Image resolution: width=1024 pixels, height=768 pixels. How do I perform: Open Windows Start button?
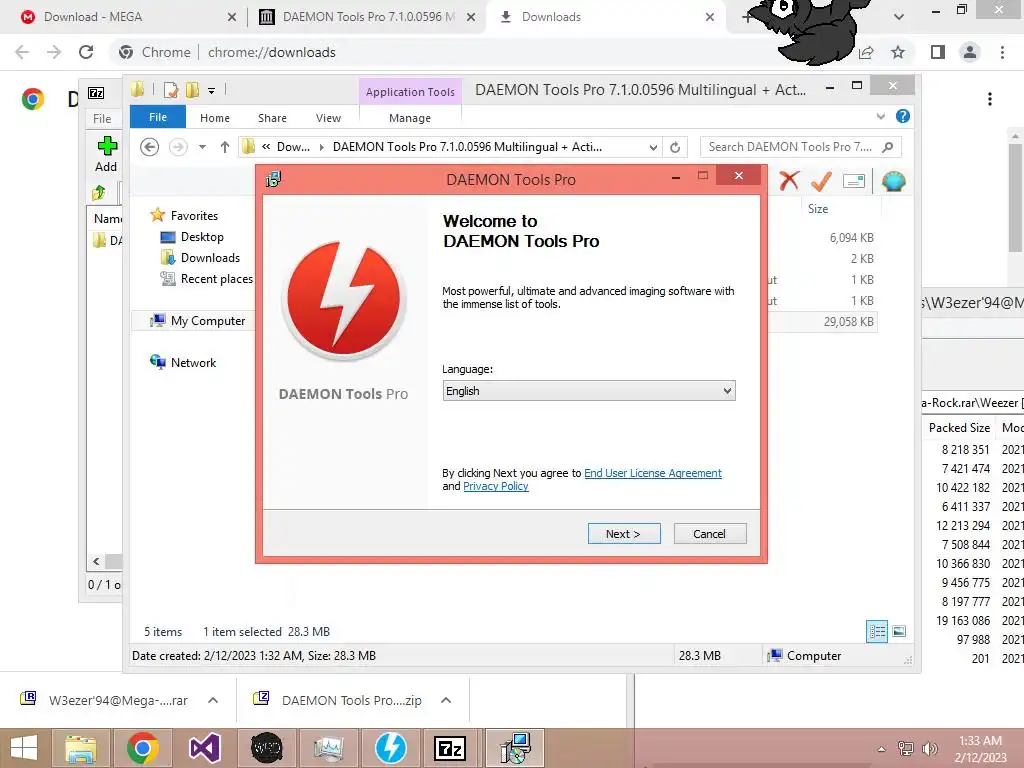[24, 748]
